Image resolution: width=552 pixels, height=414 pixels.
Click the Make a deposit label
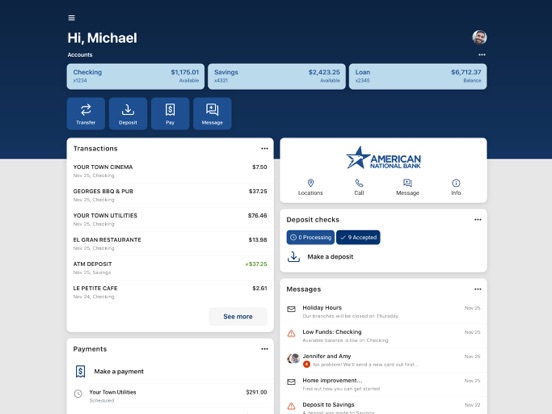[x=330, y=257]
